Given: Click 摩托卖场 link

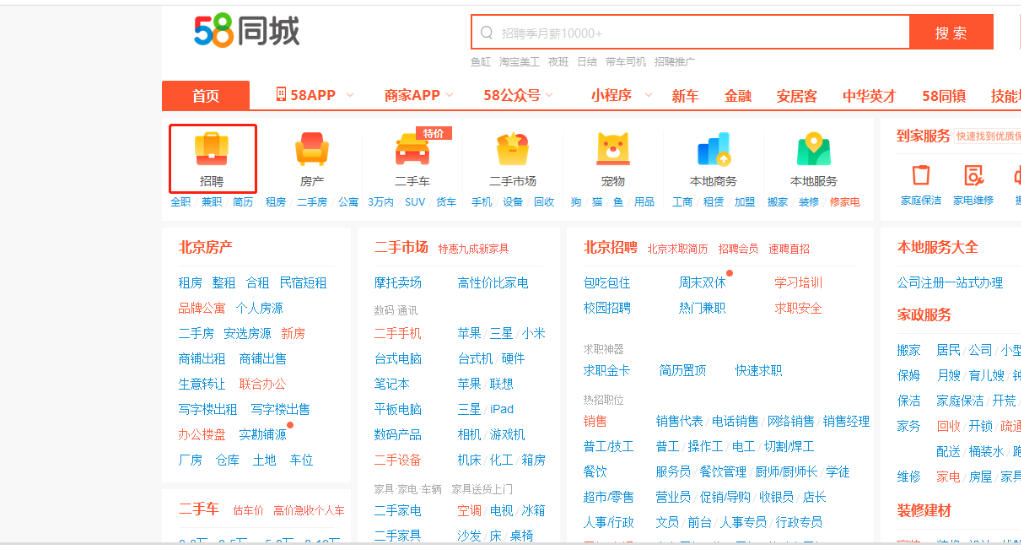Looking at the screenshot, I should 398,283.
